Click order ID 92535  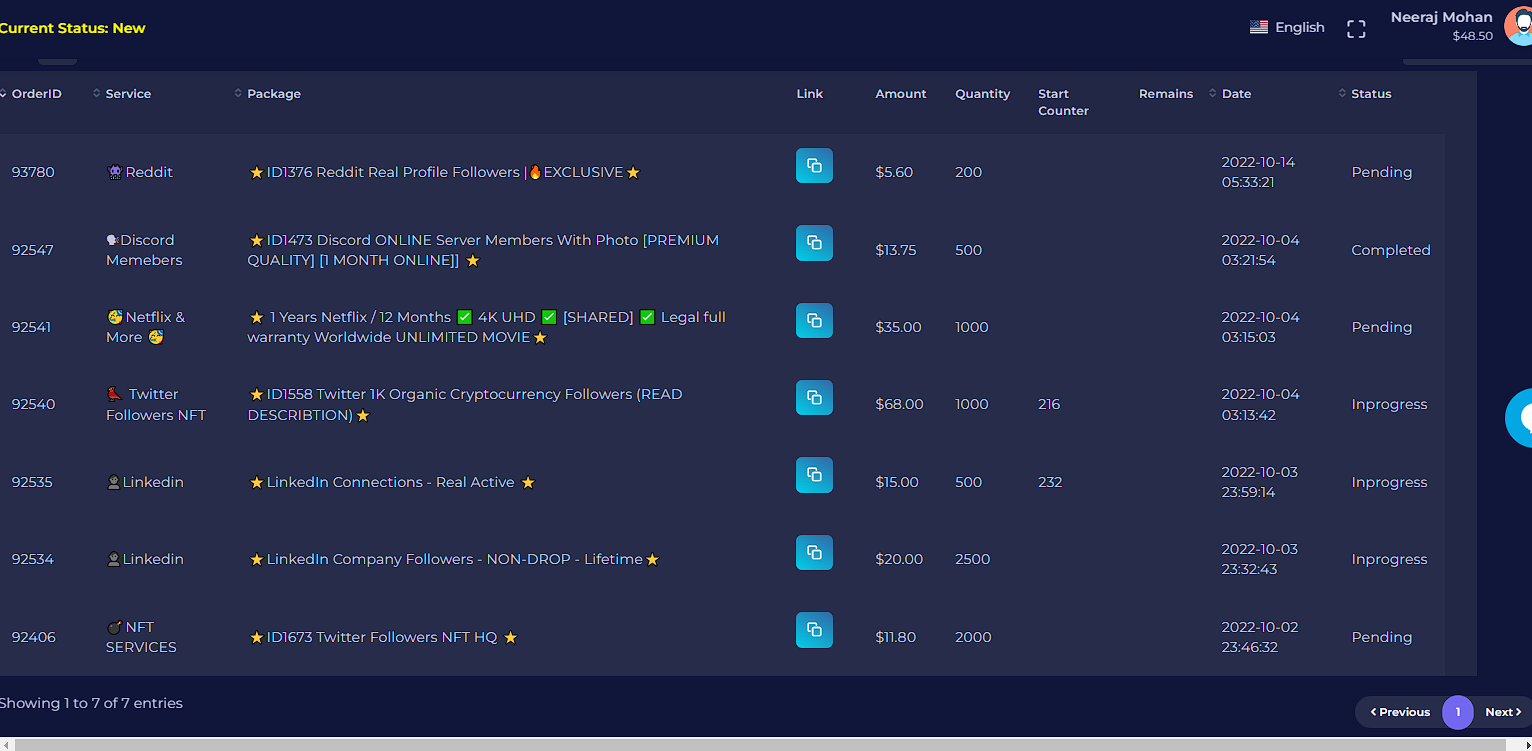pos(32,482)
